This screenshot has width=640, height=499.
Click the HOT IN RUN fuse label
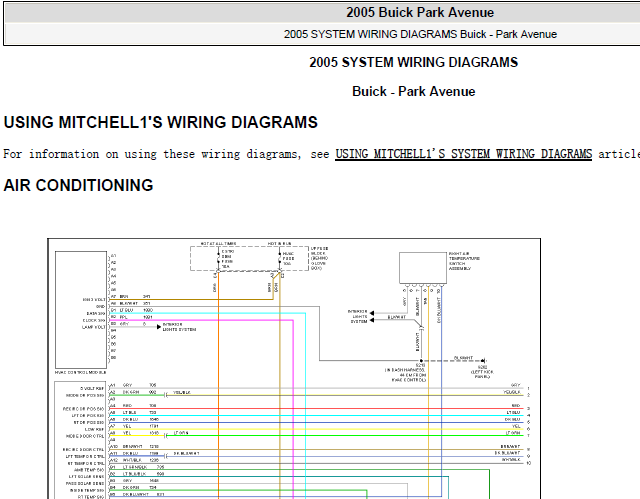pos(280,244)
